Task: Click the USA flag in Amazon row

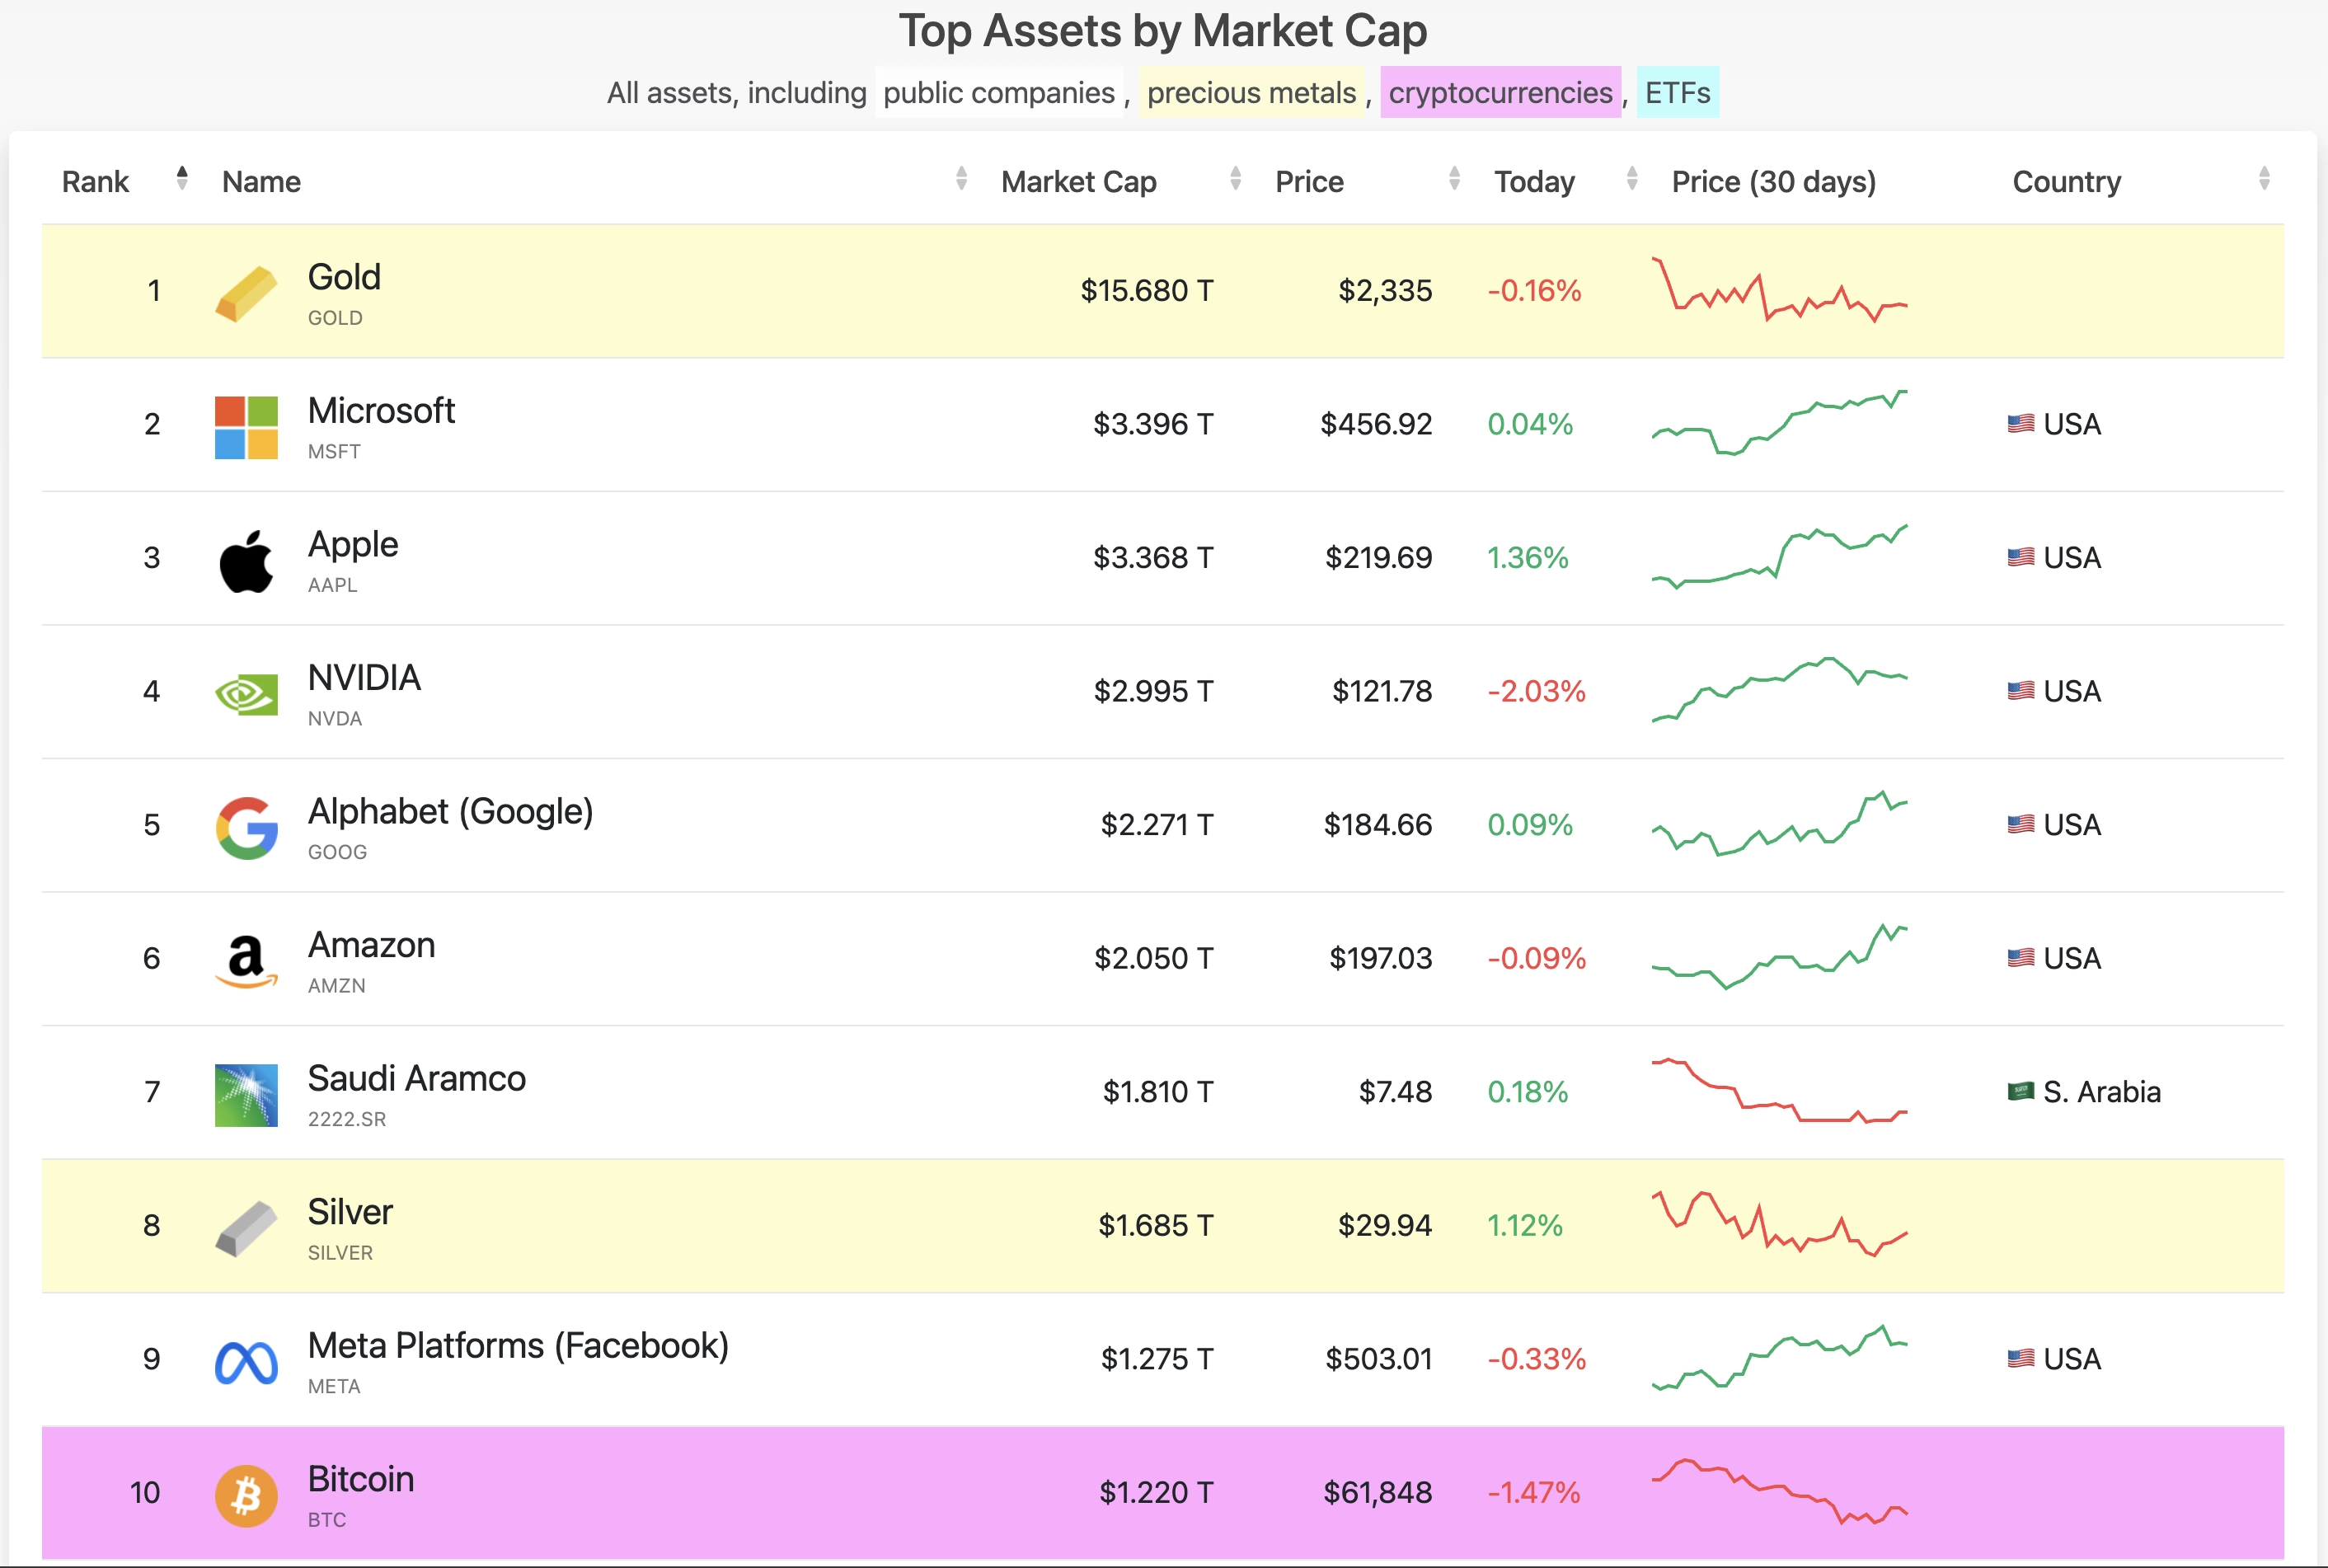Action: click(x=2020, y=958)
